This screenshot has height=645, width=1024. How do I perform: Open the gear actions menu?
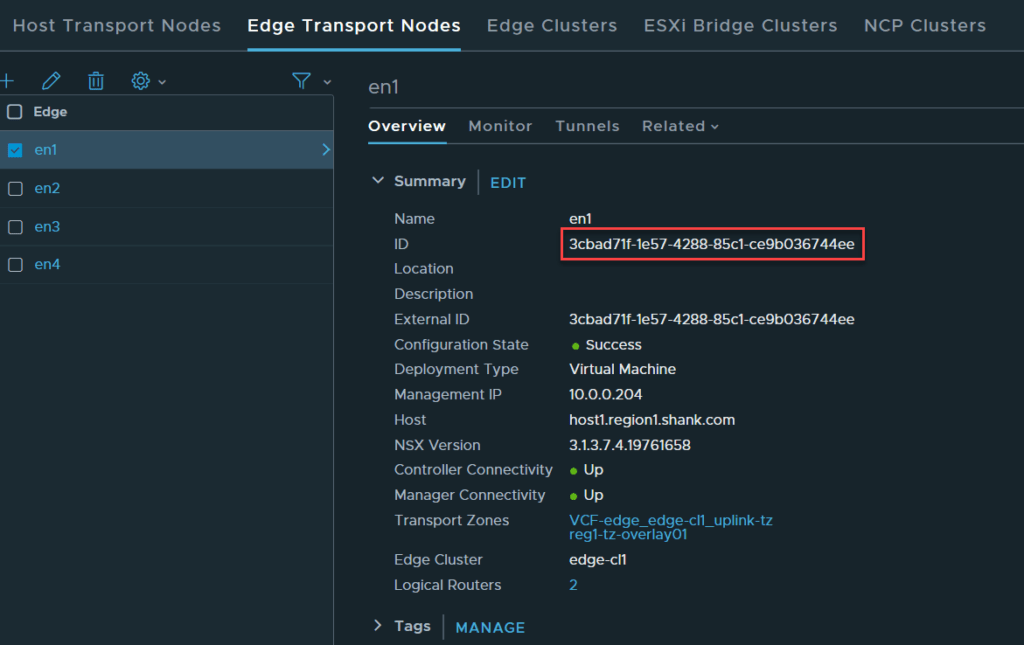(x=148, y=81)
